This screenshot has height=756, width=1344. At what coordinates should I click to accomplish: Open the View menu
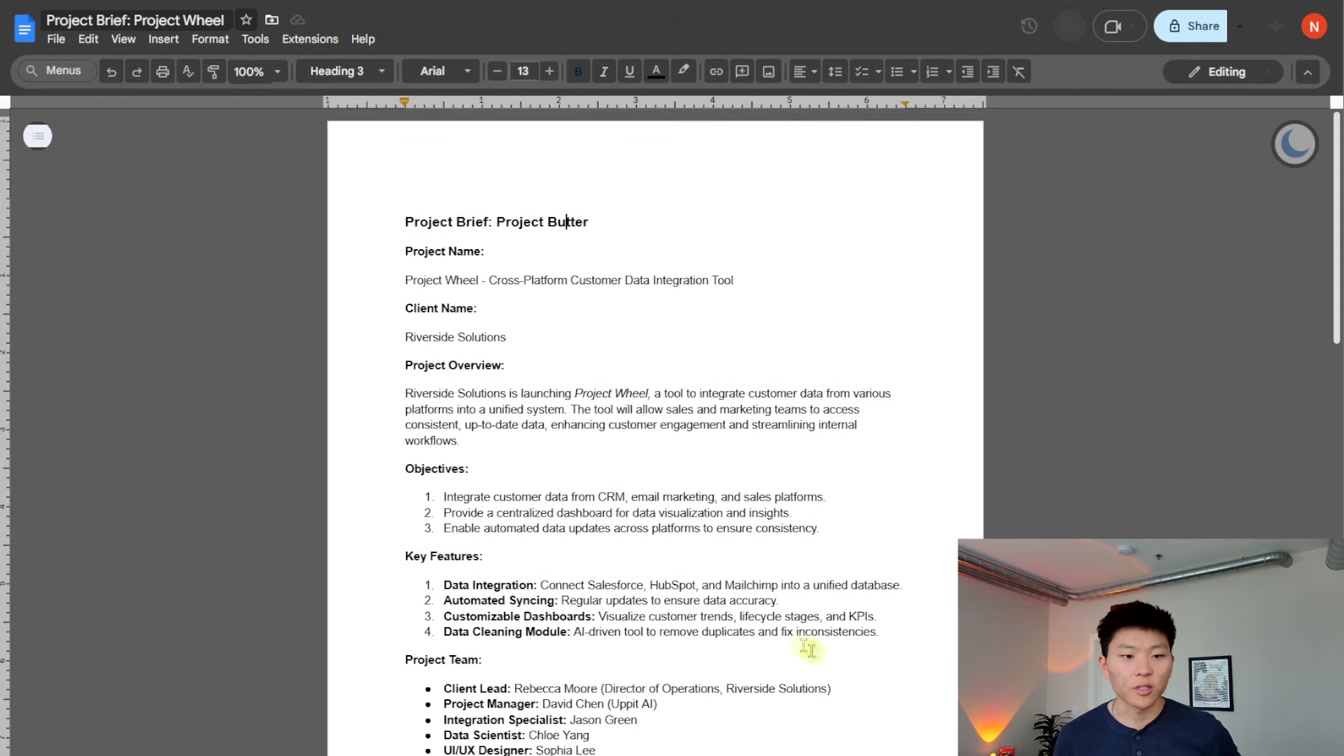[x=123, y=39]
